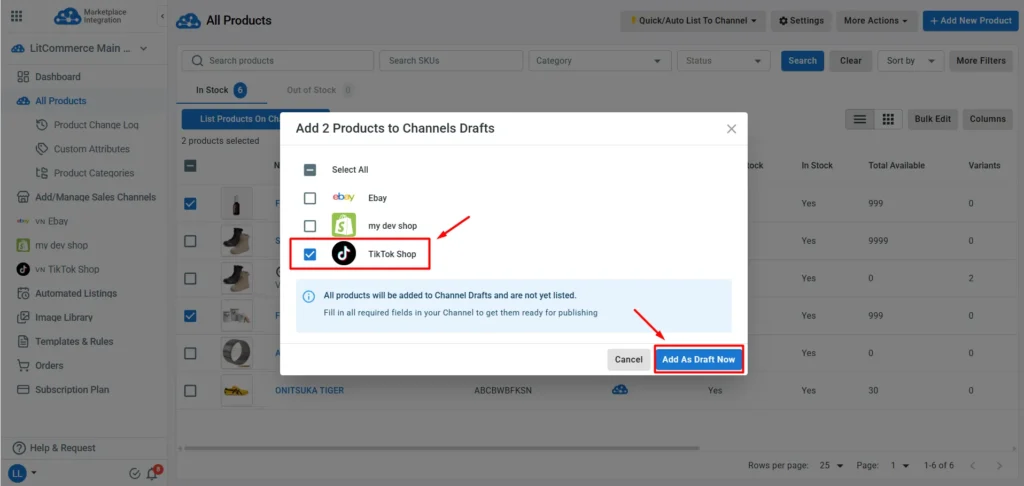Viewport: 1024px width, 486px height.
Task: Click the TikTok icon in sidebar
Action: coord(23,269)
